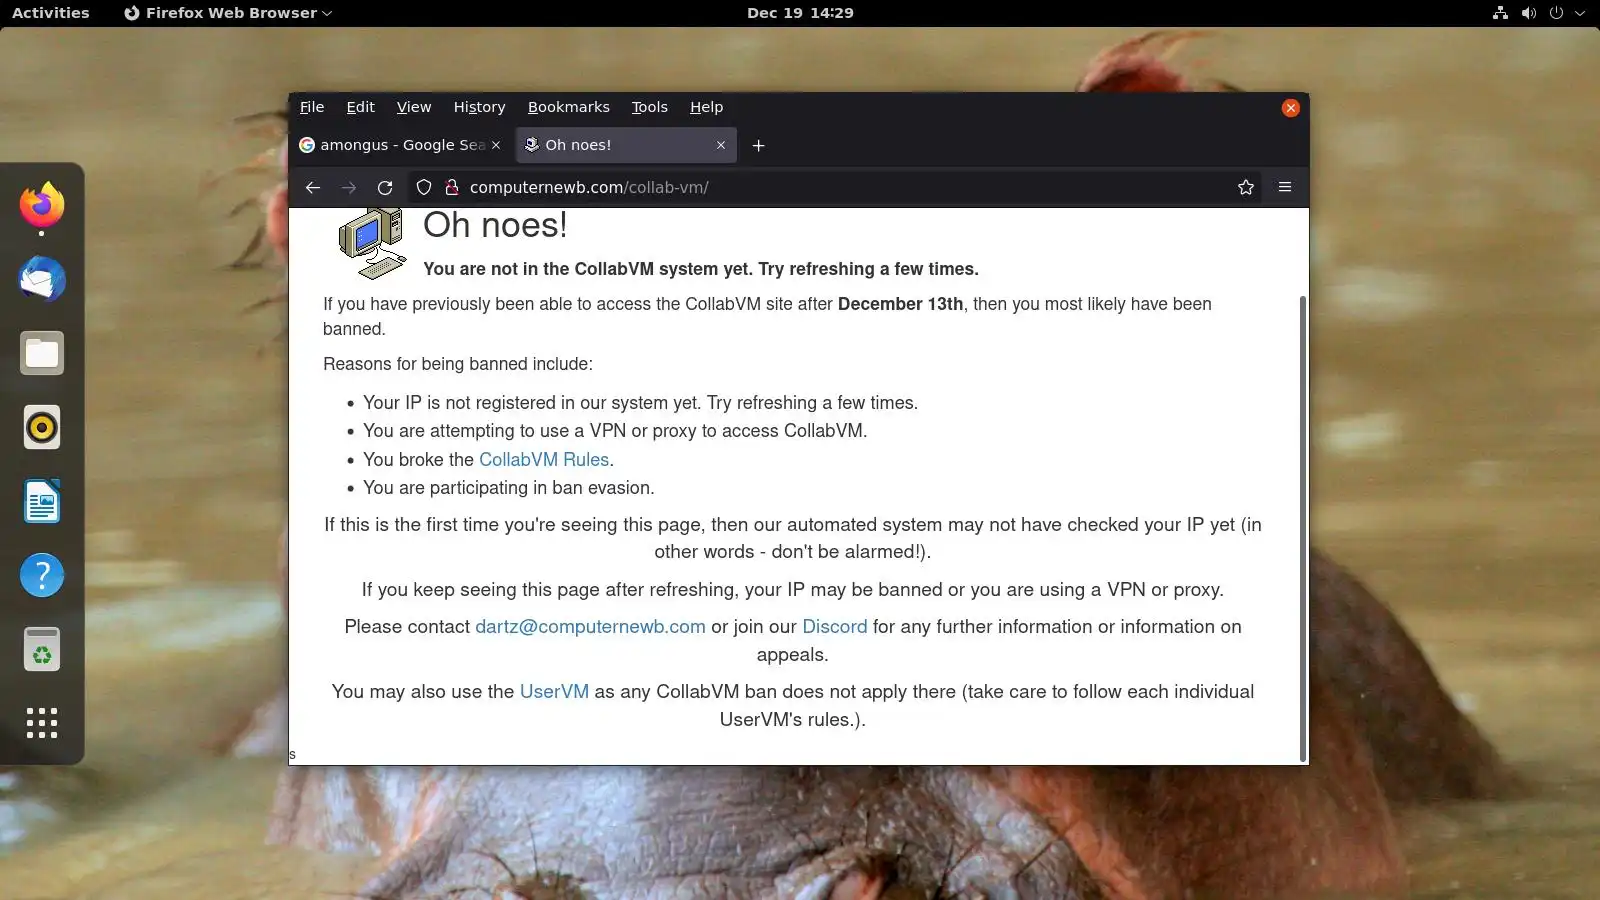Click the 'VPN or proxy to access CollabVM' bullet
The image size is (1600, 900).
point(615,431)
